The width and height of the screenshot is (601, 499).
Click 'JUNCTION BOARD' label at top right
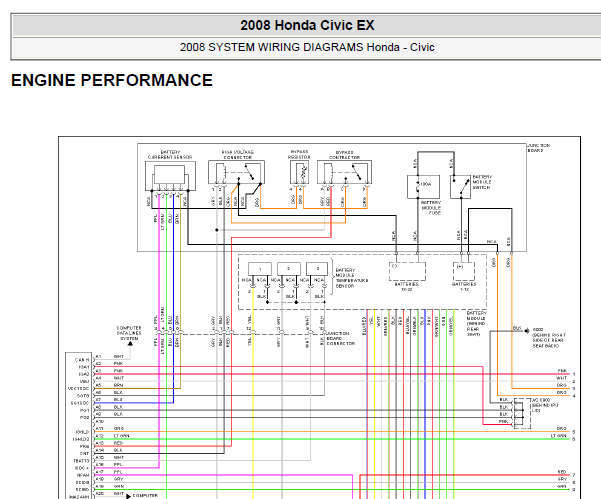tap(539, 148)
